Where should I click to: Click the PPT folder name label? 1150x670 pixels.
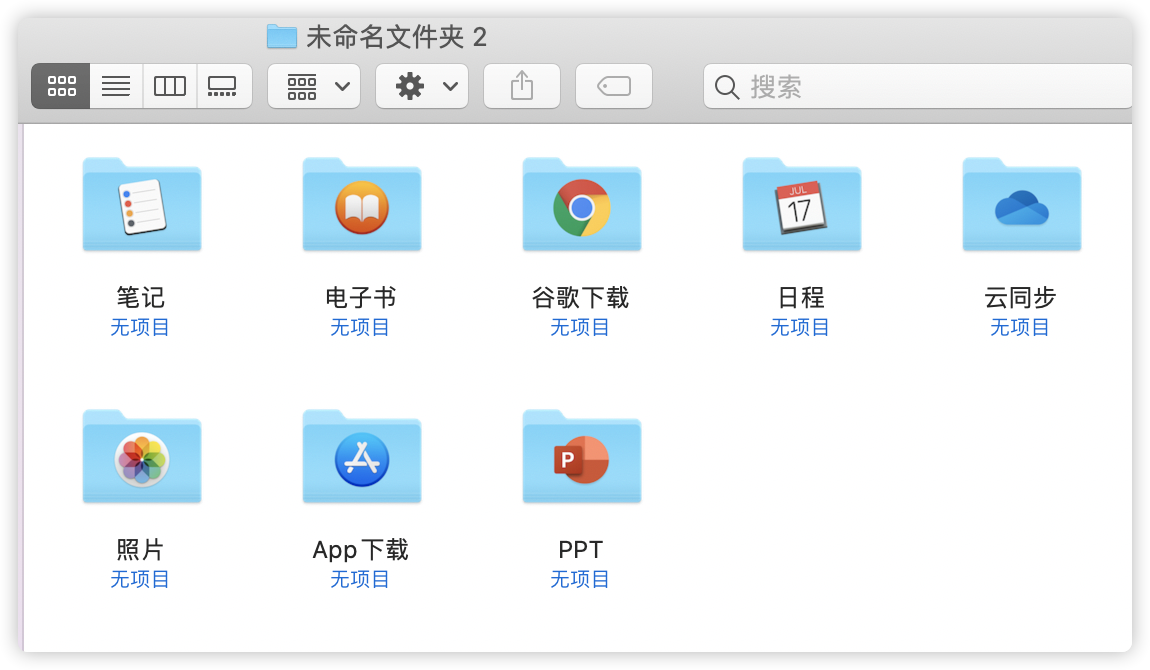pyautogui.click(x=580, y=550)
